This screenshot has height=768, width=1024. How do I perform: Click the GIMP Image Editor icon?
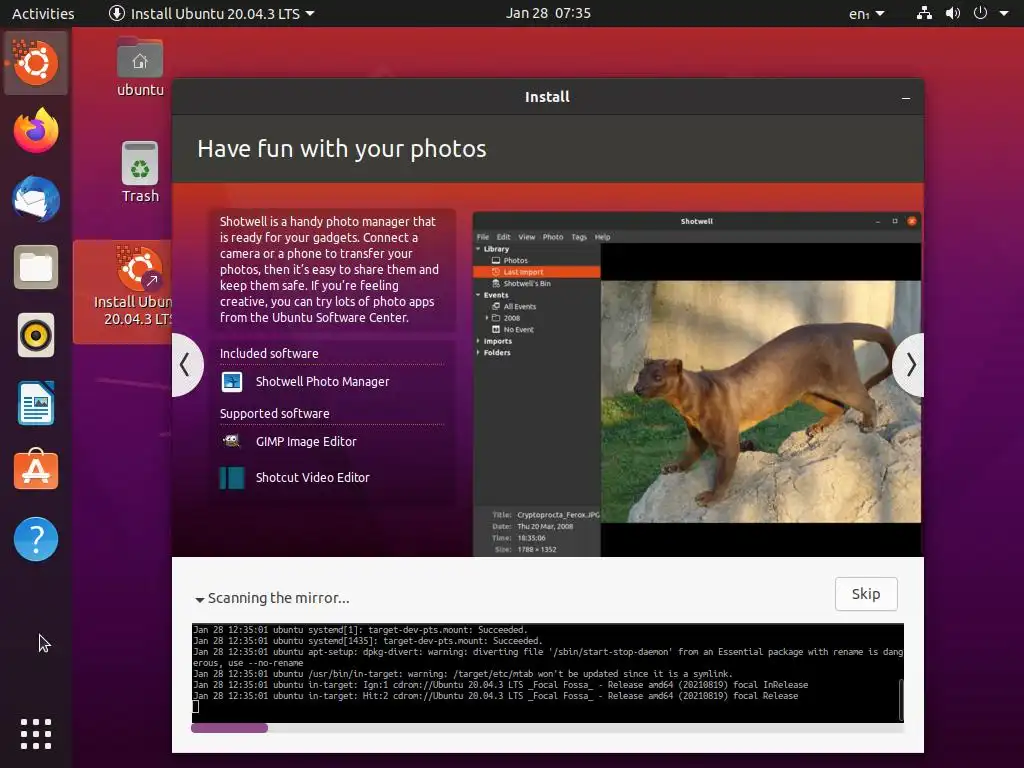pyautogui.click(x=232, y=441)
